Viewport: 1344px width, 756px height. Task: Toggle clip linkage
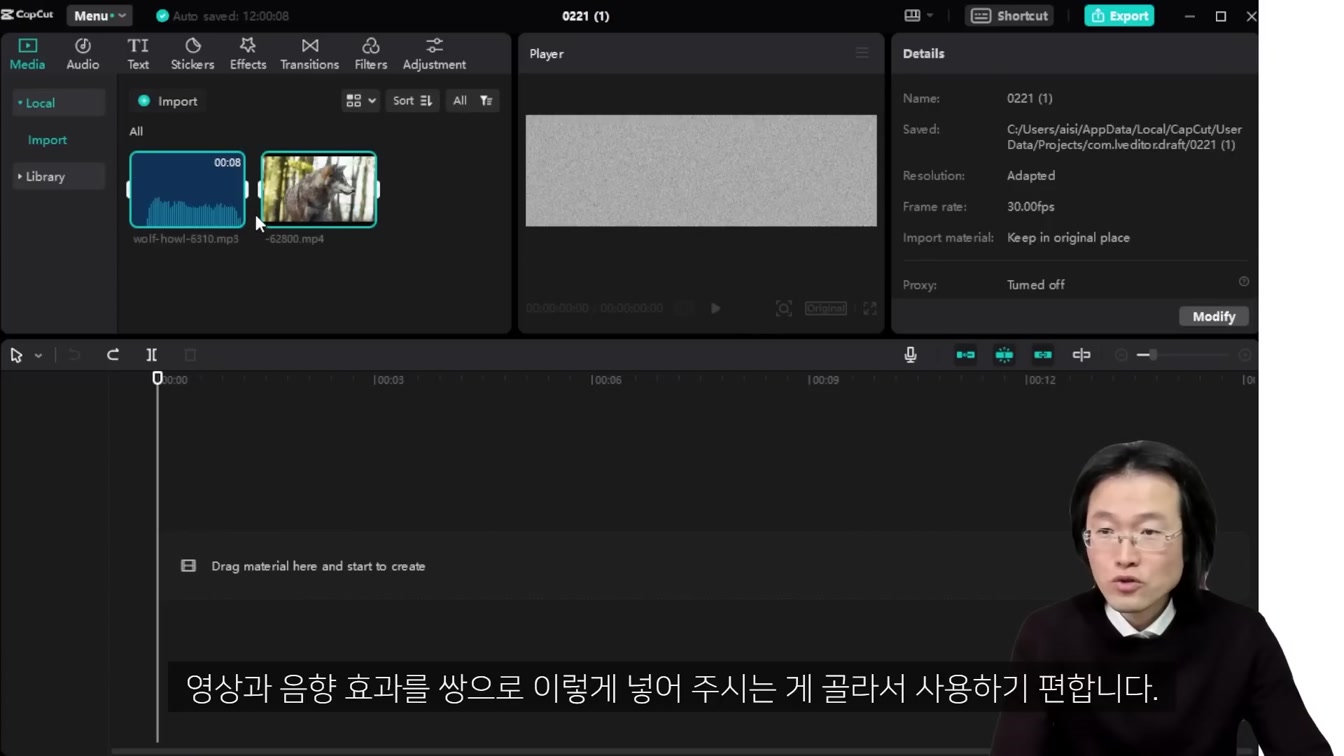1043,355
